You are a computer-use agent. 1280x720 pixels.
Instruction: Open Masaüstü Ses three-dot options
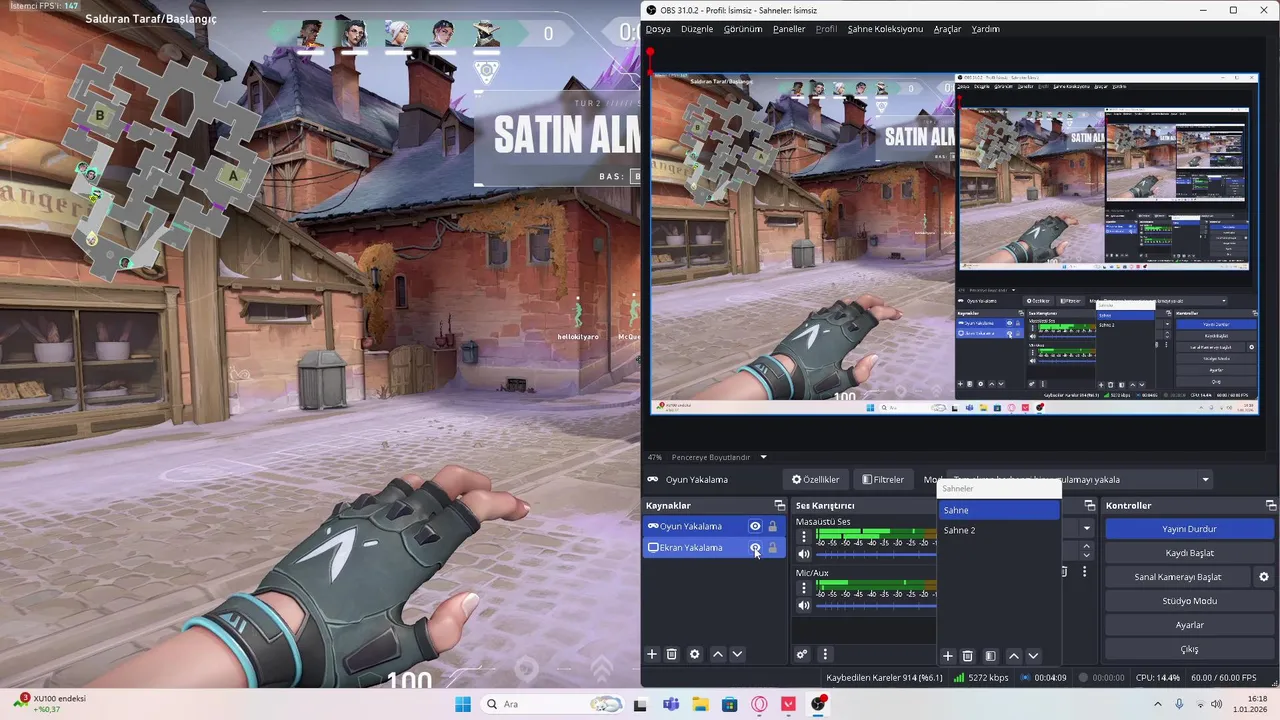click(x=803, y=537)
